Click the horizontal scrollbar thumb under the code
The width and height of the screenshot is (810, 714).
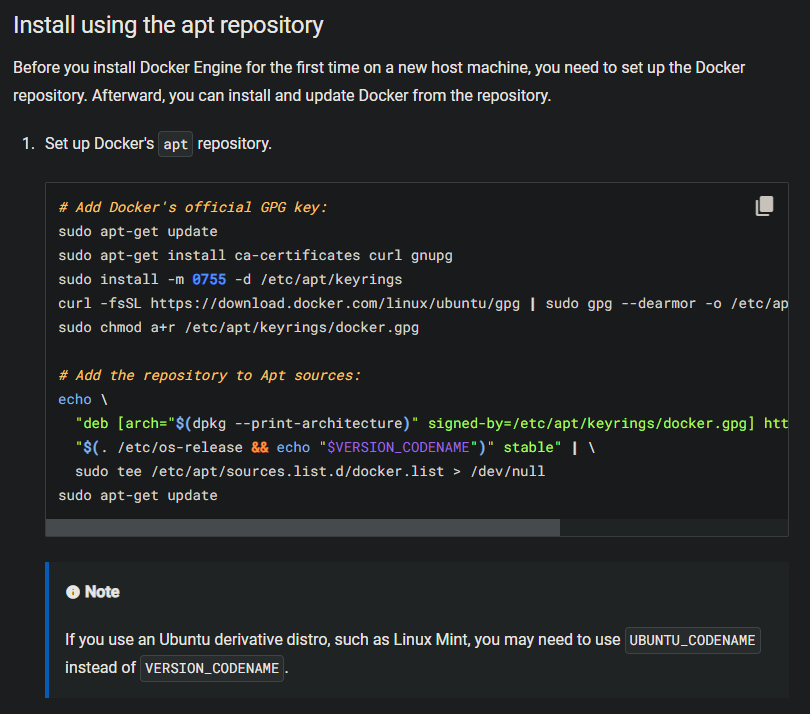tap(303, 527)
